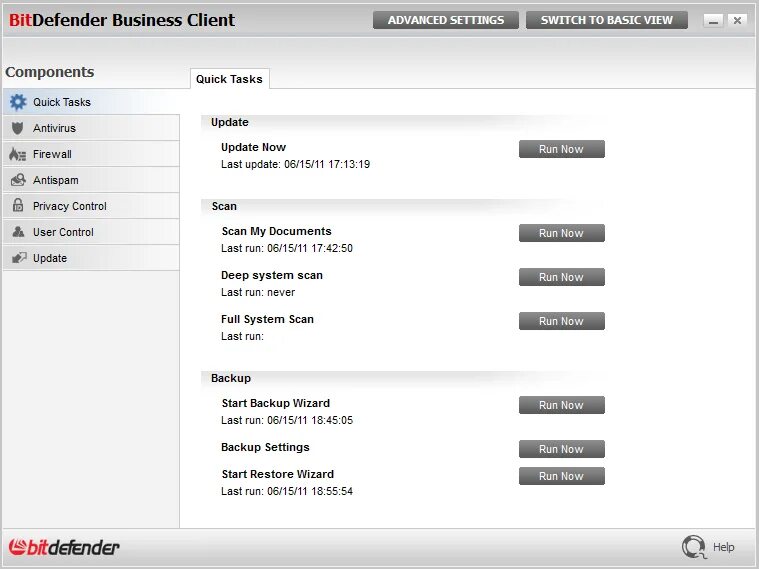Click the 'Update Now' task title
The image size is (759, 569).
pyautogui.click(x=254, y=147)
